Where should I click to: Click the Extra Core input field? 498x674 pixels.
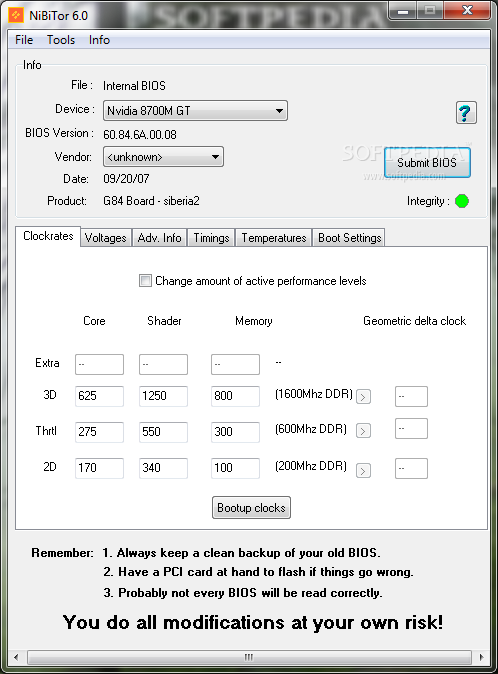(99, 364)
